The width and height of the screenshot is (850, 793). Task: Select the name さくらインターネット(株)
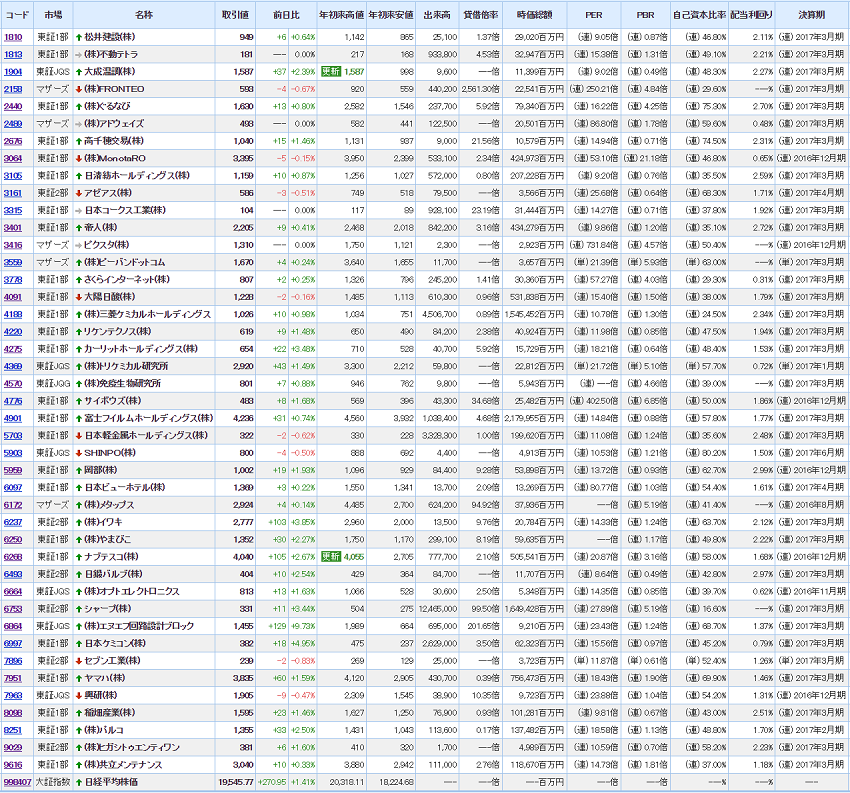coord(127,280)
